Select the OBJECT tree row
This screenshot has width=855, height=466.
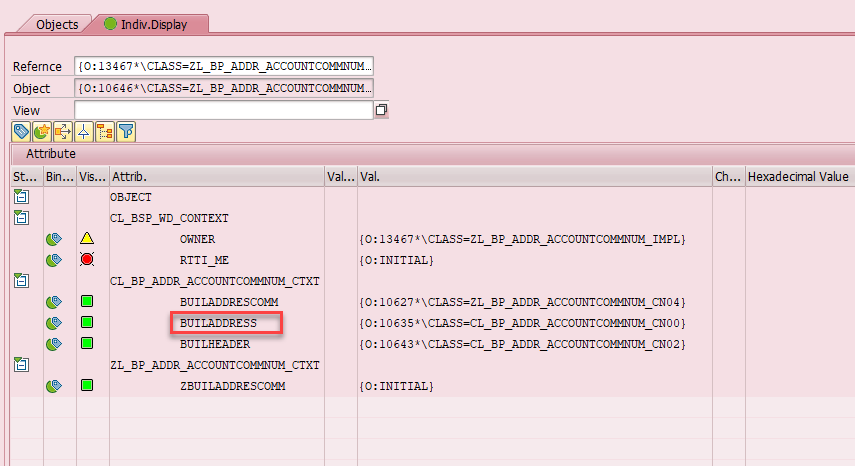(131, 197)
